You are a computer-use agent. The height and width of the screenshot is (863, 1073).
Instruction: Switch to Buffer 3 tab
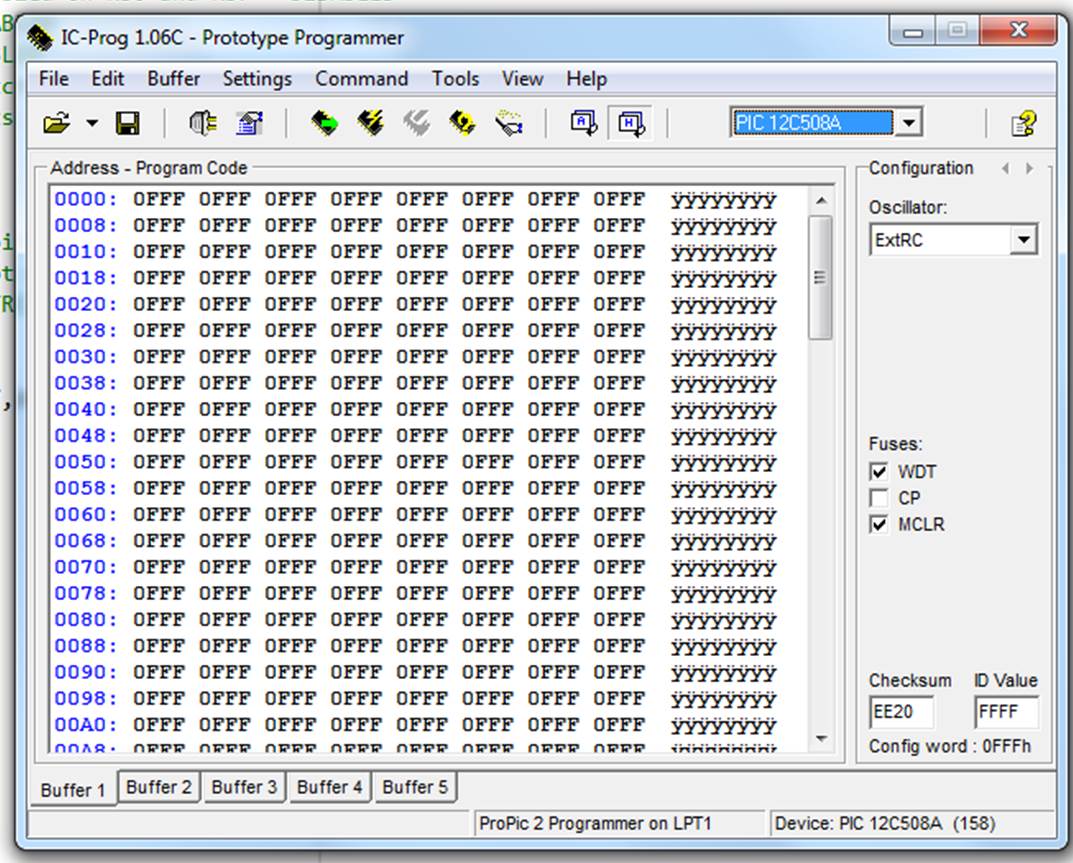click(244, 787)
